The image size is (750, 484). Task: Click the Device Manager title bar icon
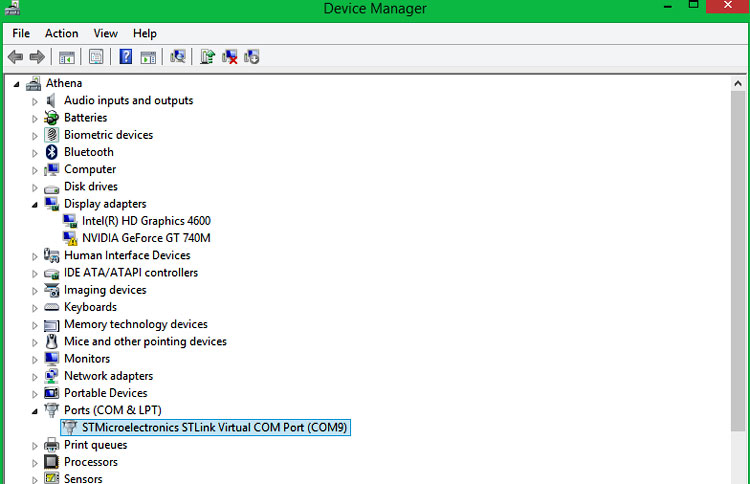[x=12, y=8]
